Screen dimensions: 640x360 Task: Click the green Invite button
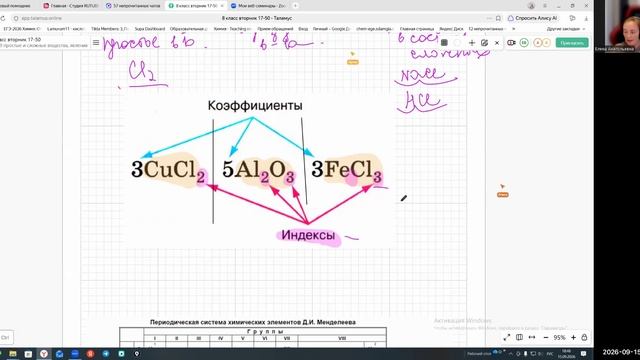click(572, 42)
